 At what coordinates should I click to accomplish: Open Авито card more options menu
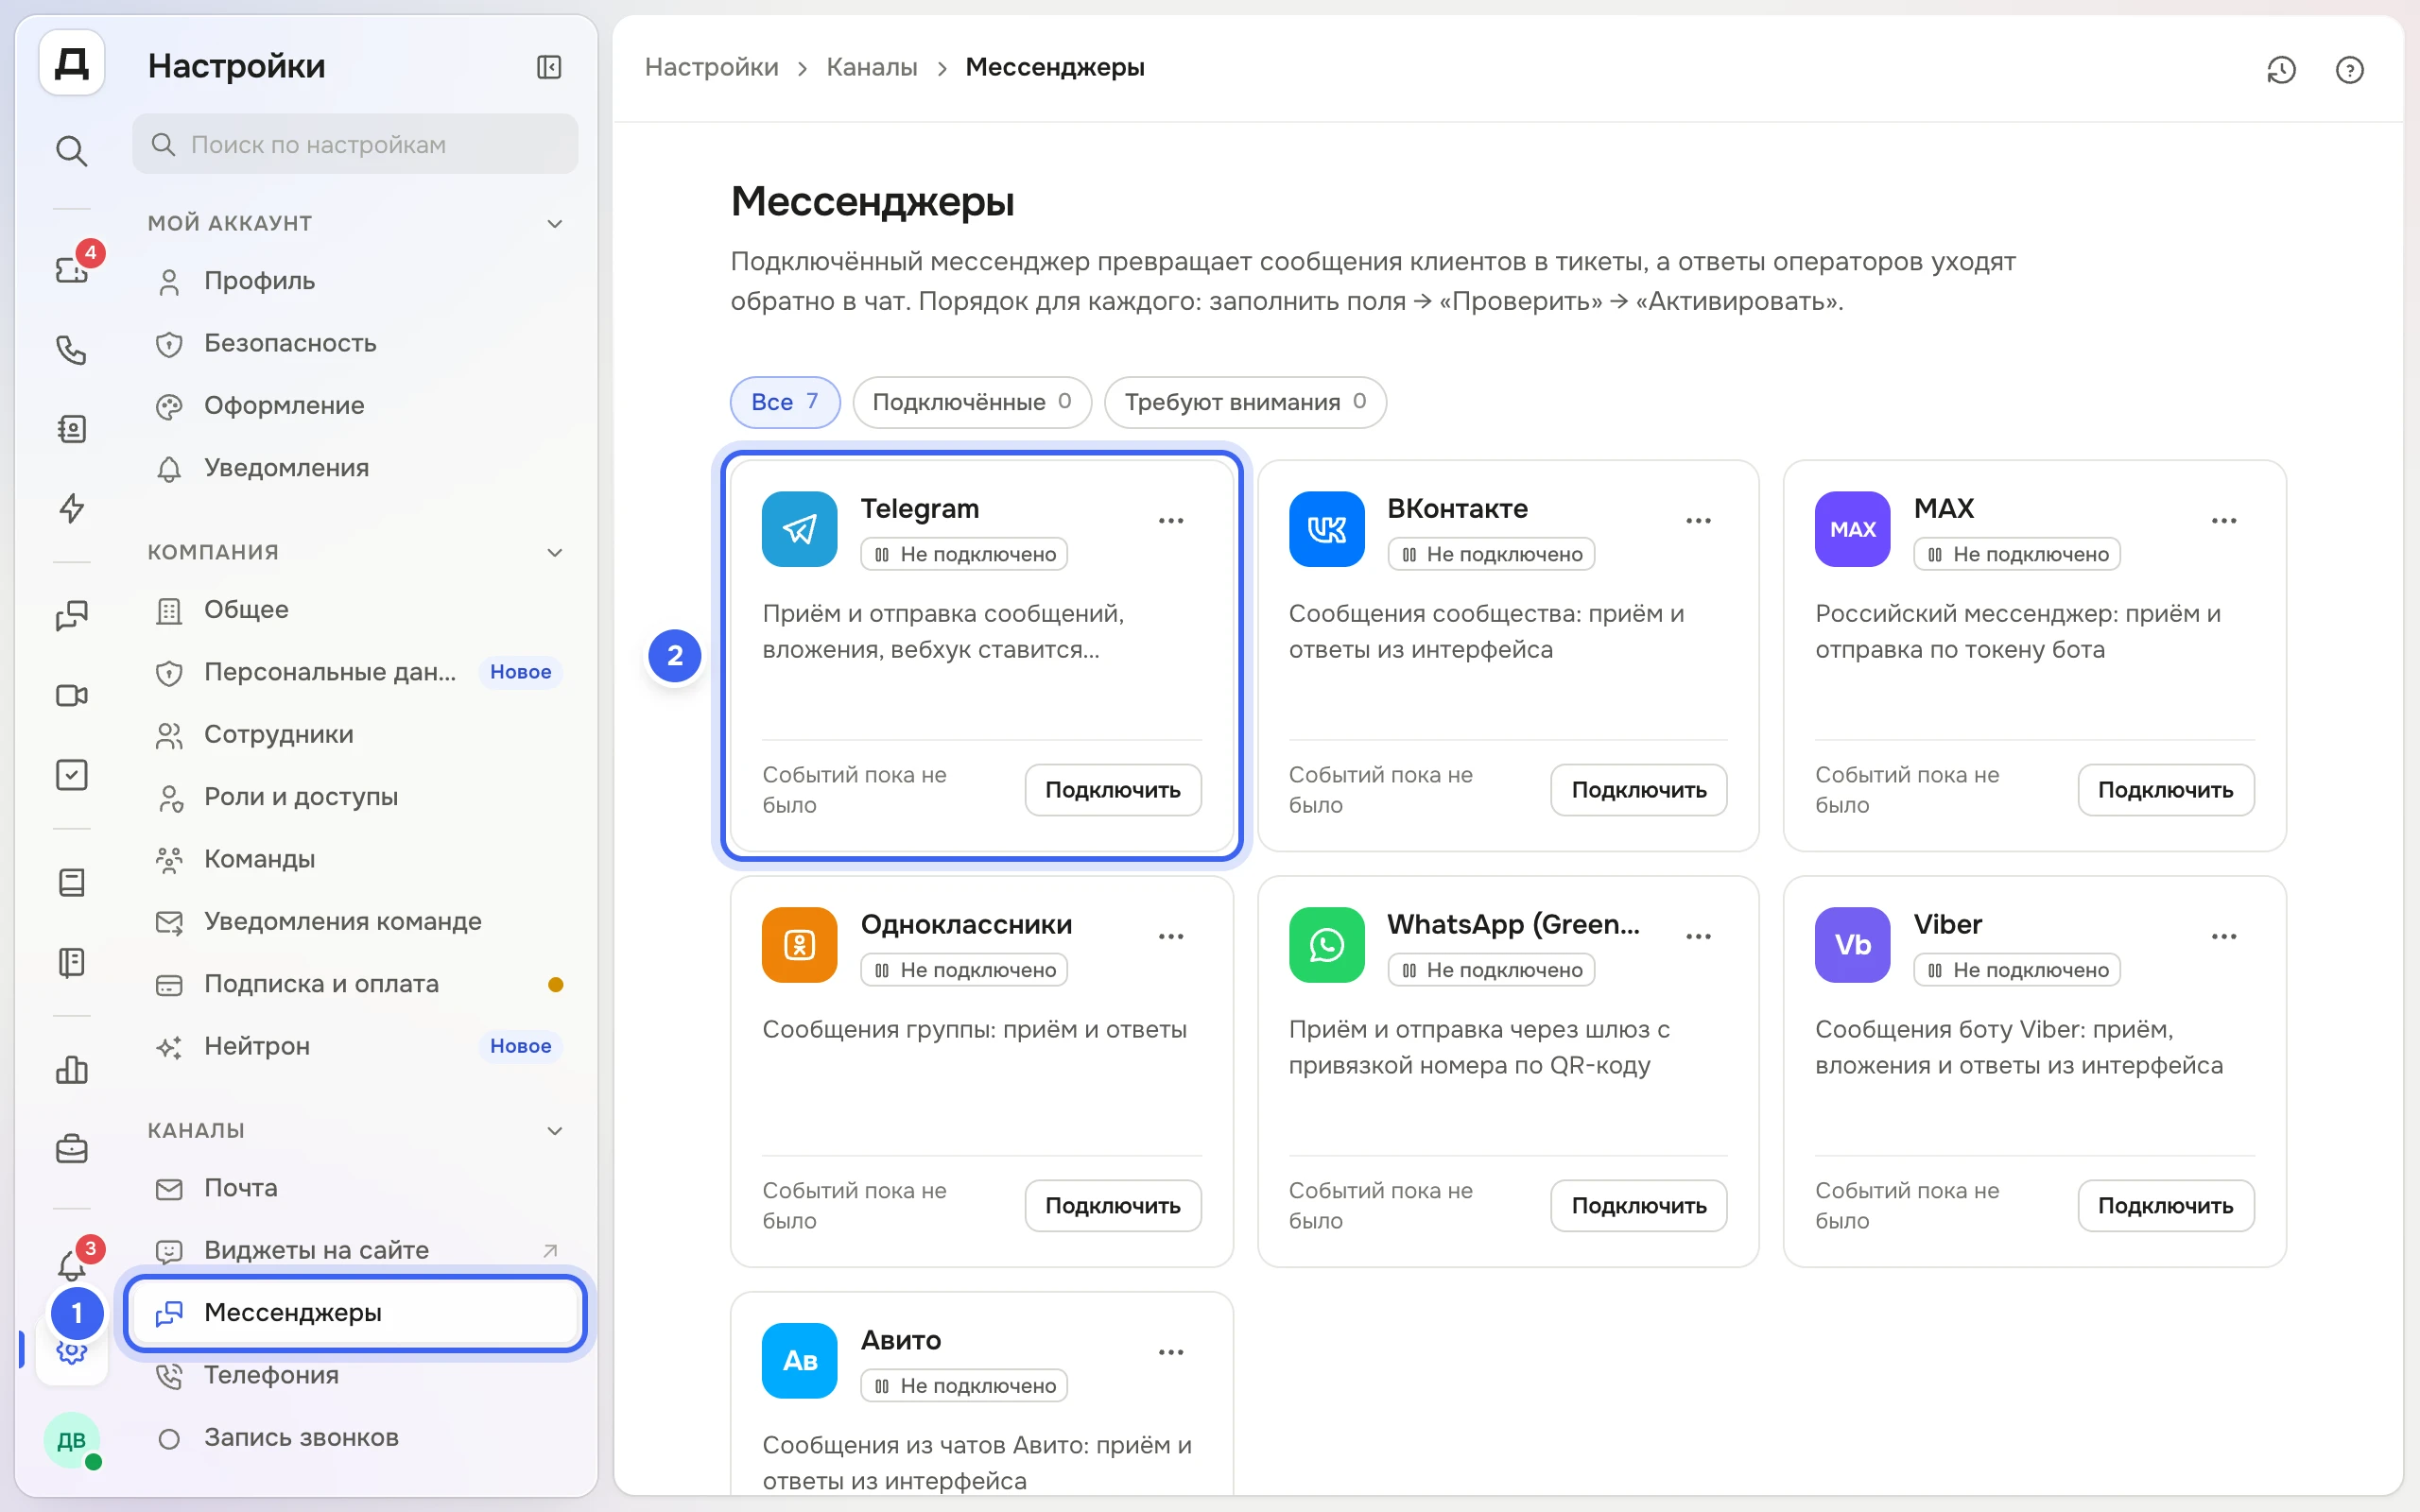pos(1171,1352)
